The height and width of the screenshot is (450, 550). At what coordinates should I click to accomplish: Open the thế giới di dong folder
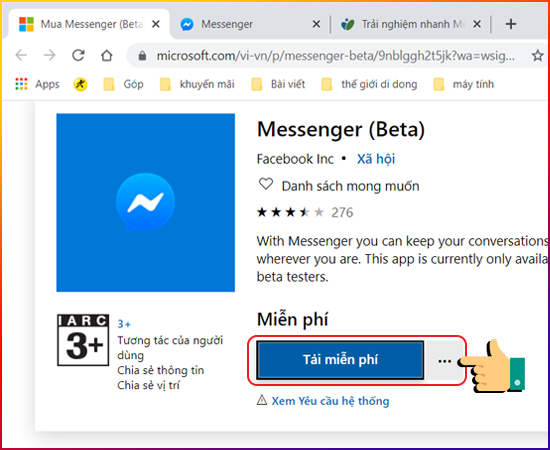(369, 84)
